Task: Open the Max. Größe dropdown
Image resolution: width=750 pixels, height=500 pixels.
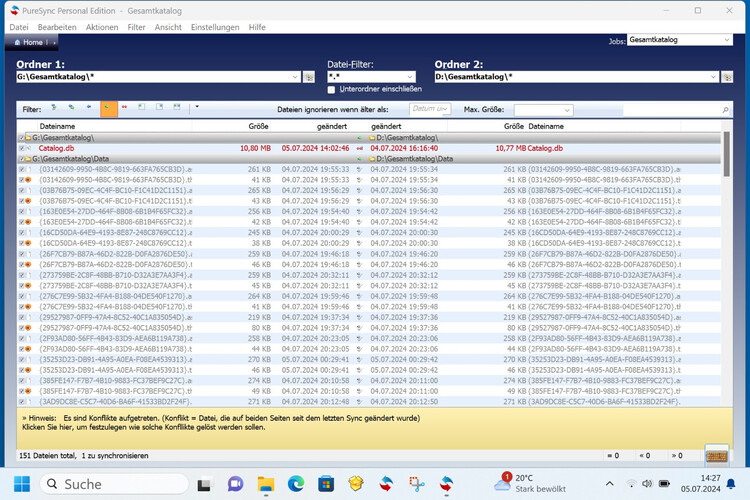Action: coord(567,110)
